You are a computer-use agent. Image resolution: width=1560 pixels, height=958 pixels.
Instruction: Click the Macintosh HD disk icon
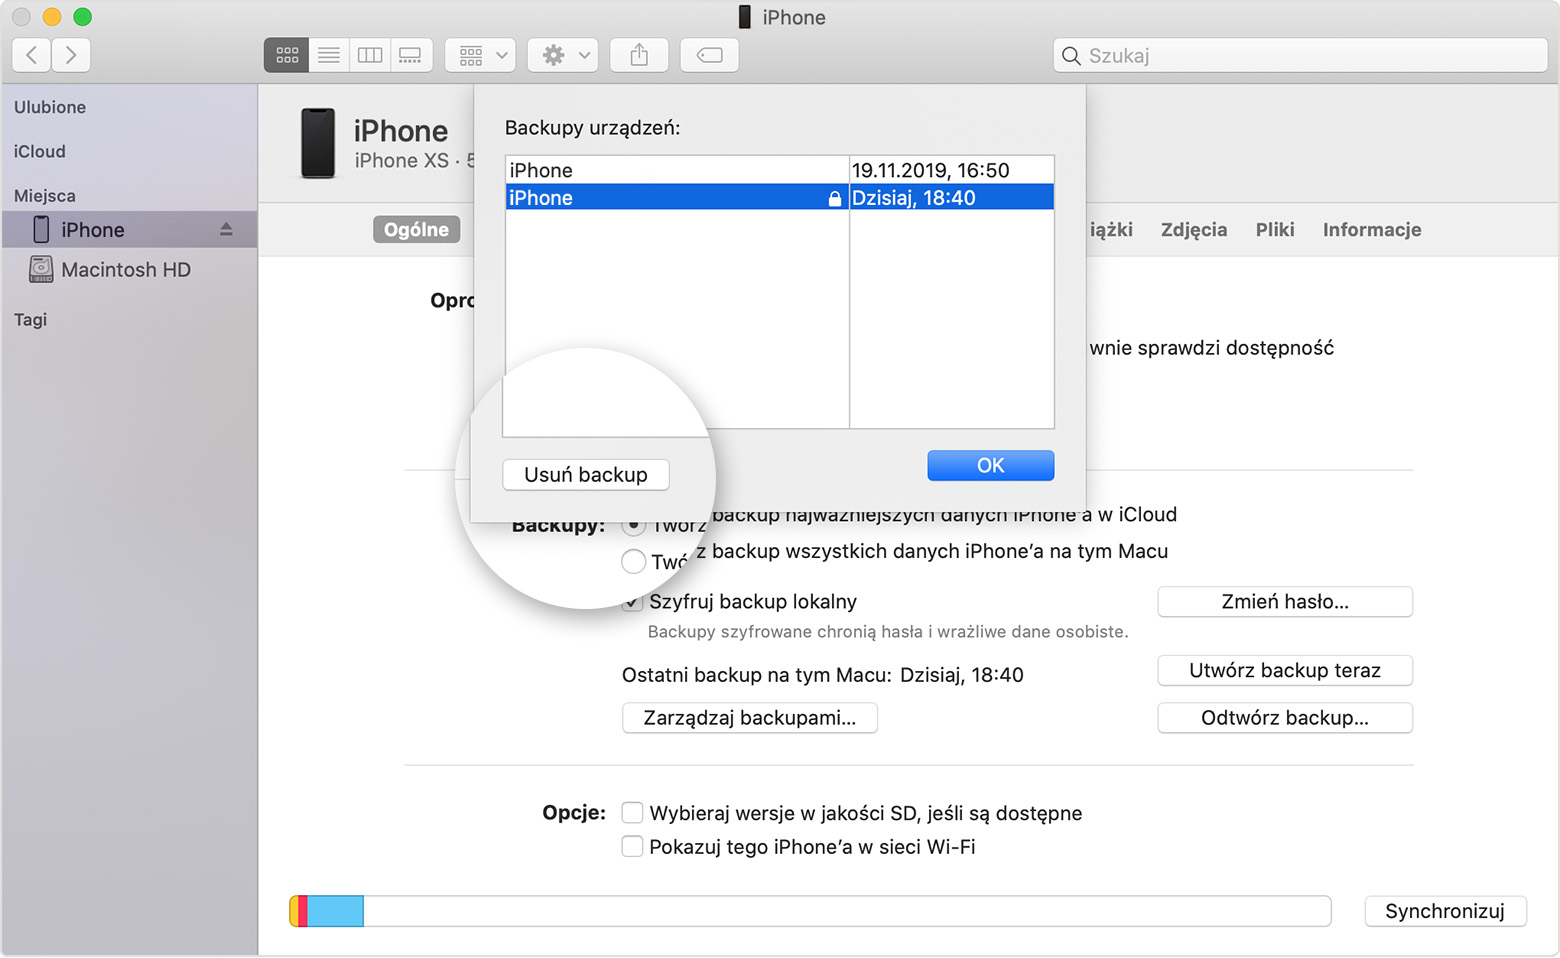[41, 269]
